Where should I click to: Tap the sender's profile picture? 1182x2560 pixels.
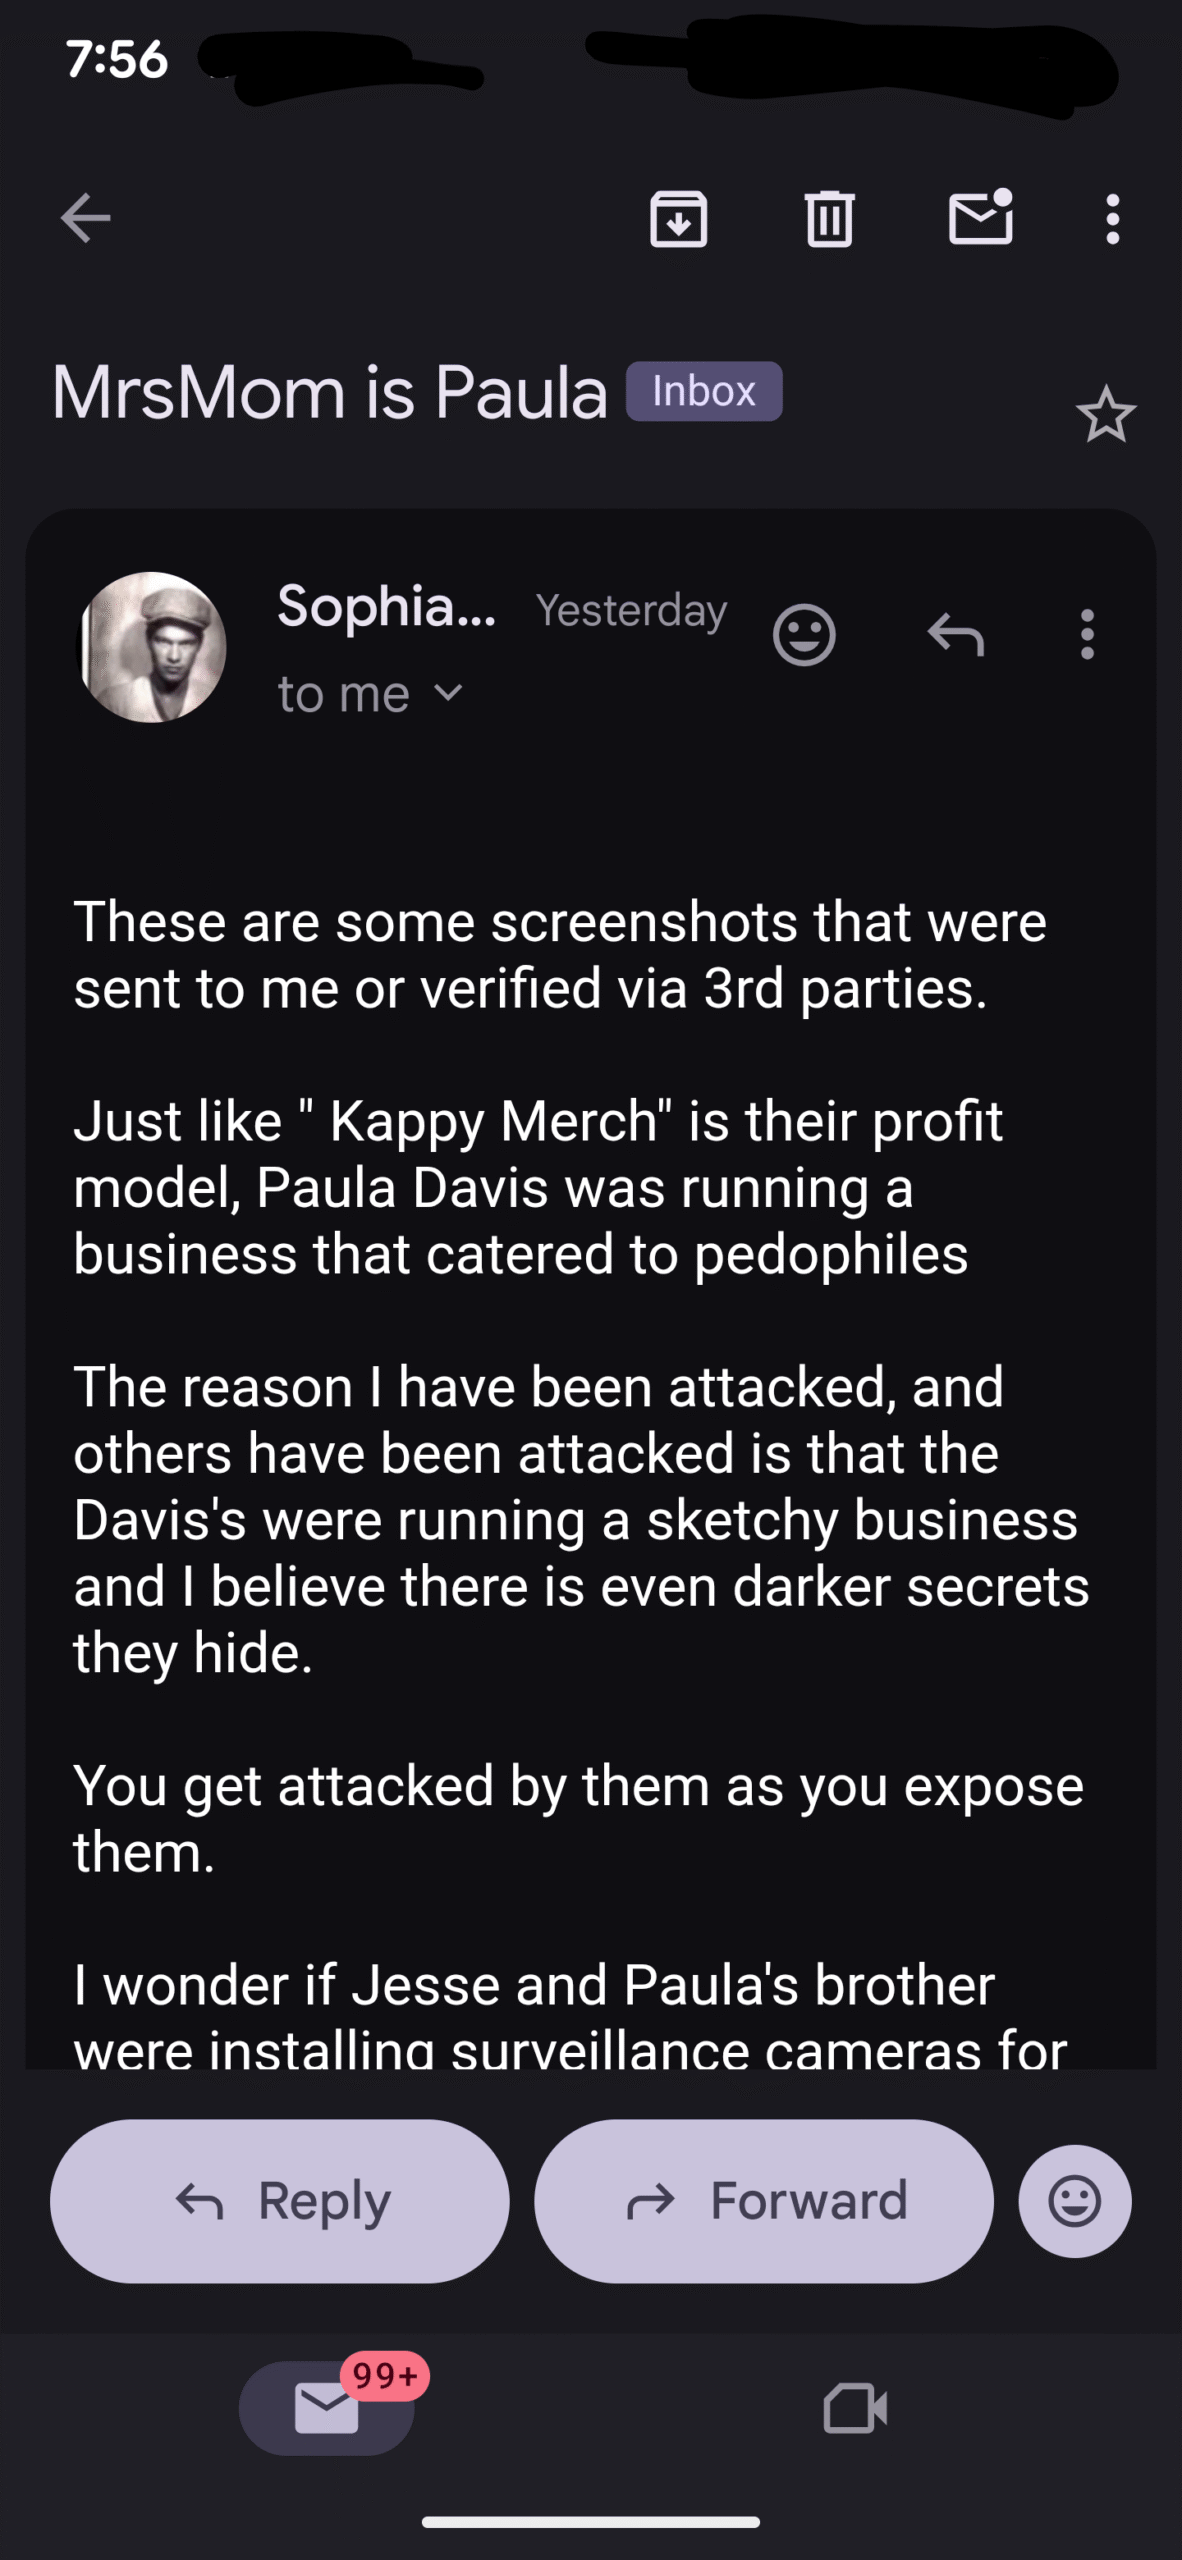pyautogui.click(x=152, y=647)
